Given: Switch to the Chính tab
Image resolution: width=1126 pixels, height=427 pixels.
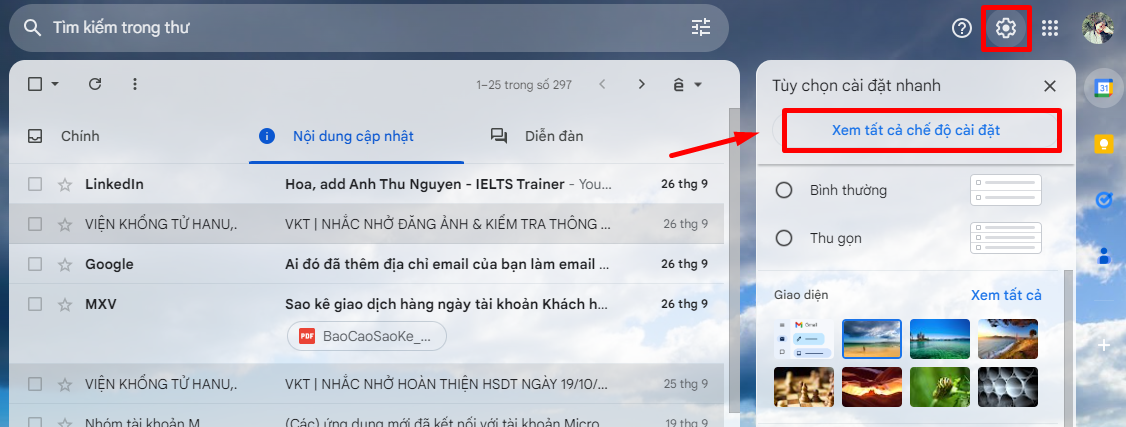Looking at the screenshot, I should click(80, 136).
